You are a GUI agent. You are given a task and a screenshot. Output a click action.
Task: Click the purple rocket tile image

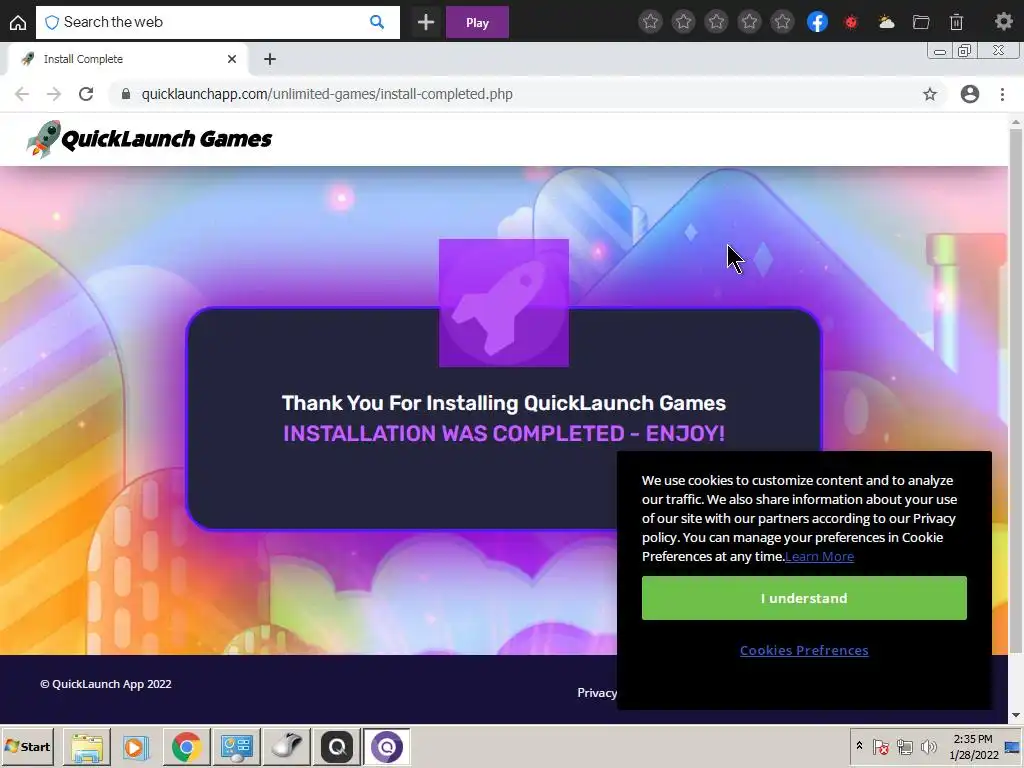(504, 303)
